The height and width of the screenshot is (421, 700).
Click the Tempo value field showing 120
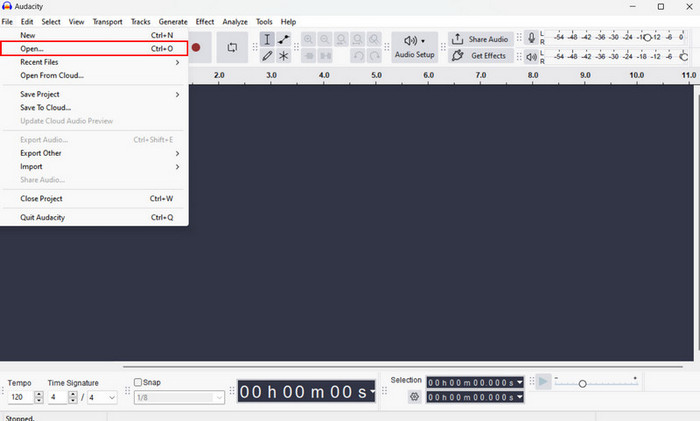21,397
